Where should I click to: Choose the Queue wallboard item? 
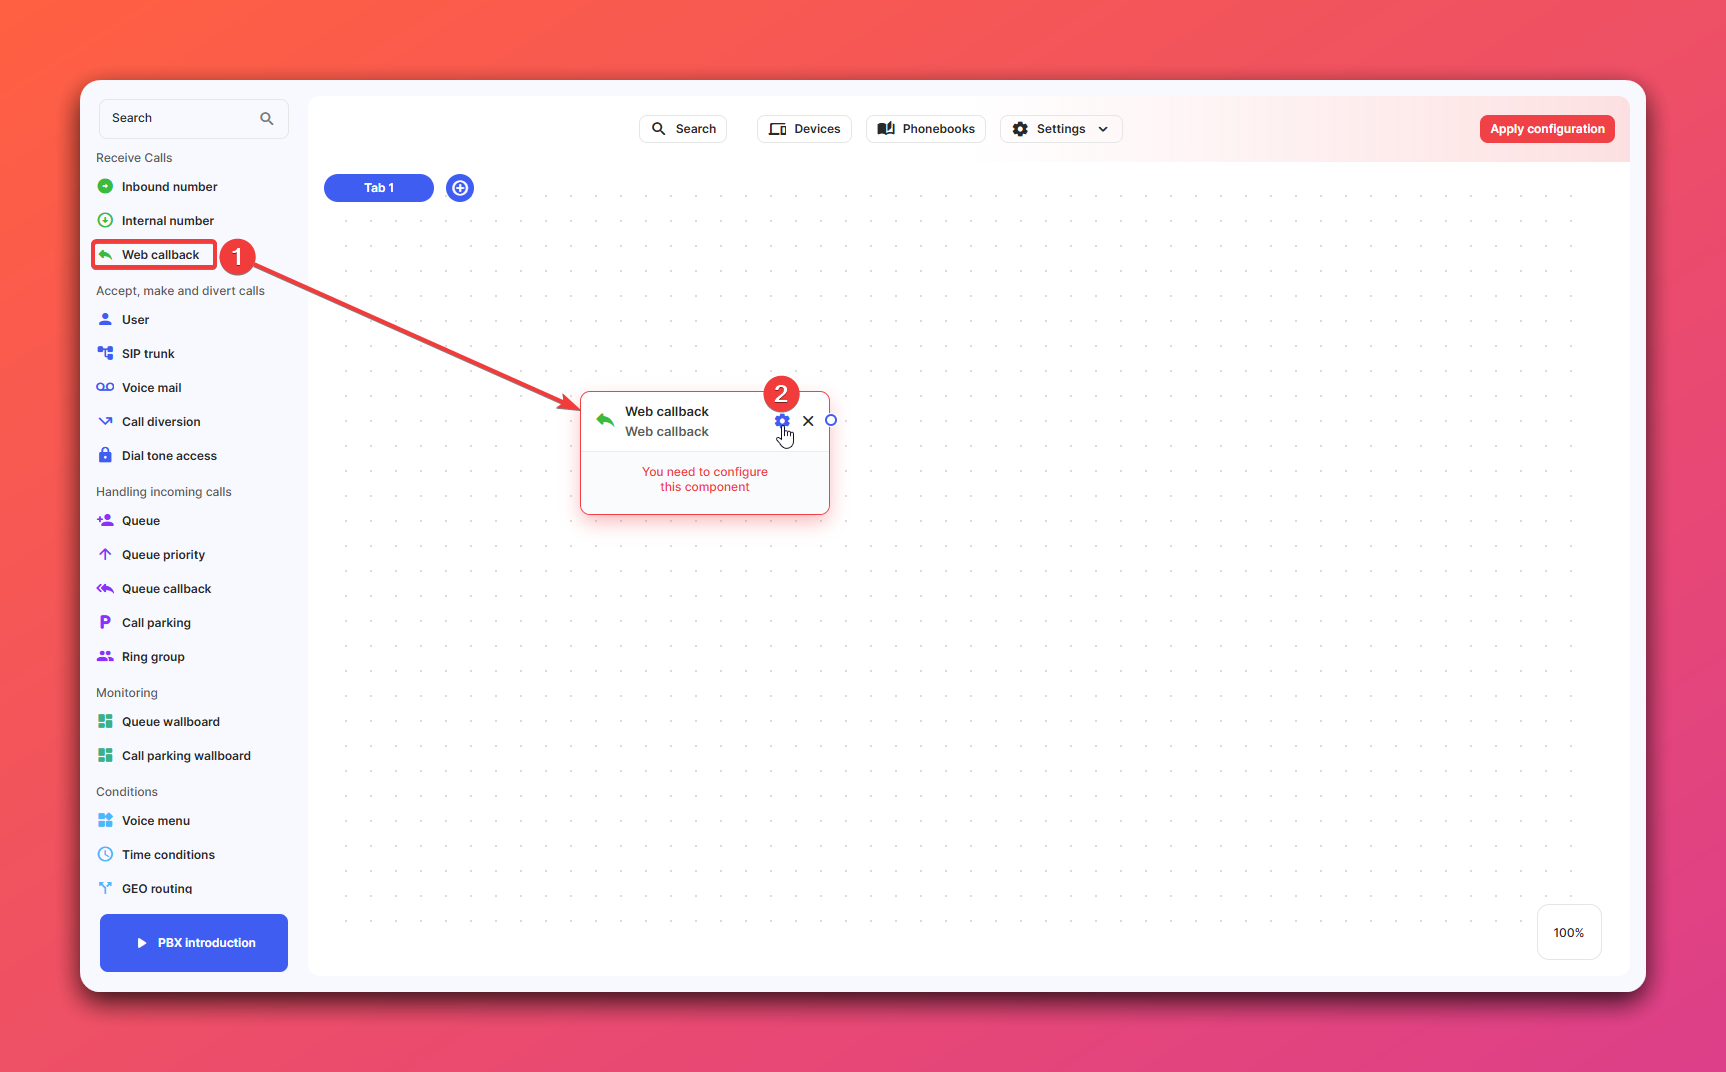[x=170, y=722]
